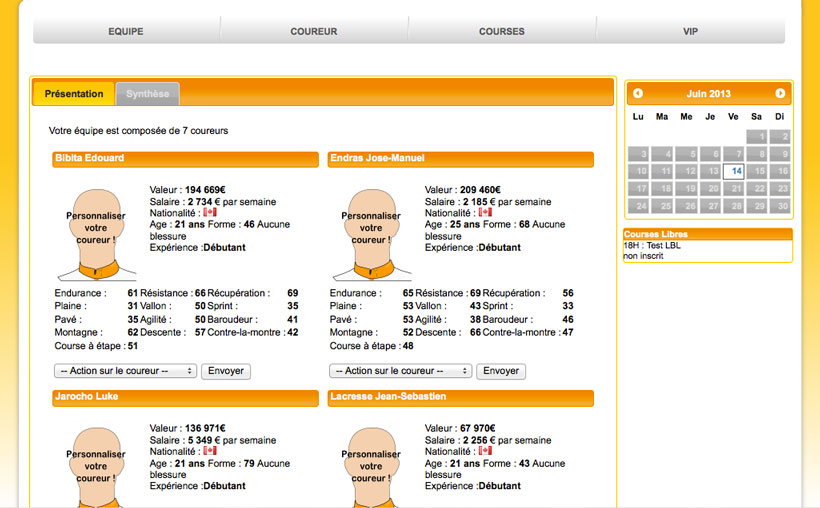Select June 27 in the calendar
This screenshot has height=508, width=820.
point(710,206)
